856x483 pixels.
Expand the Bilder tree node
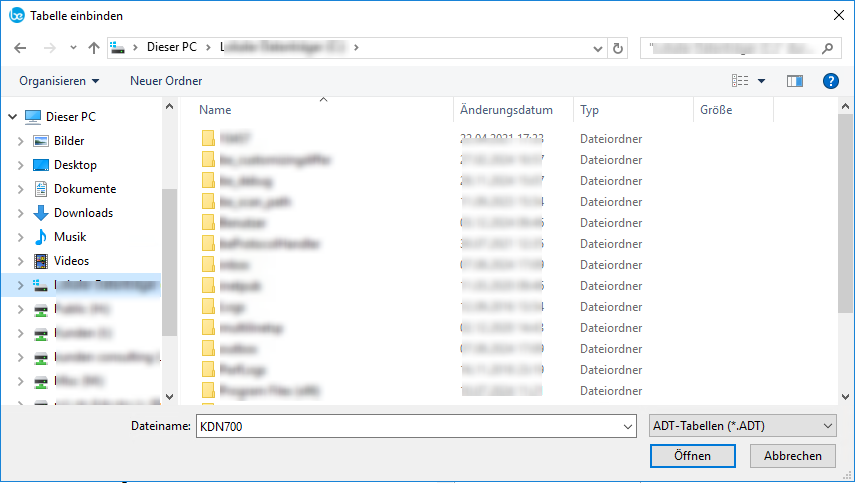point(21,141)
